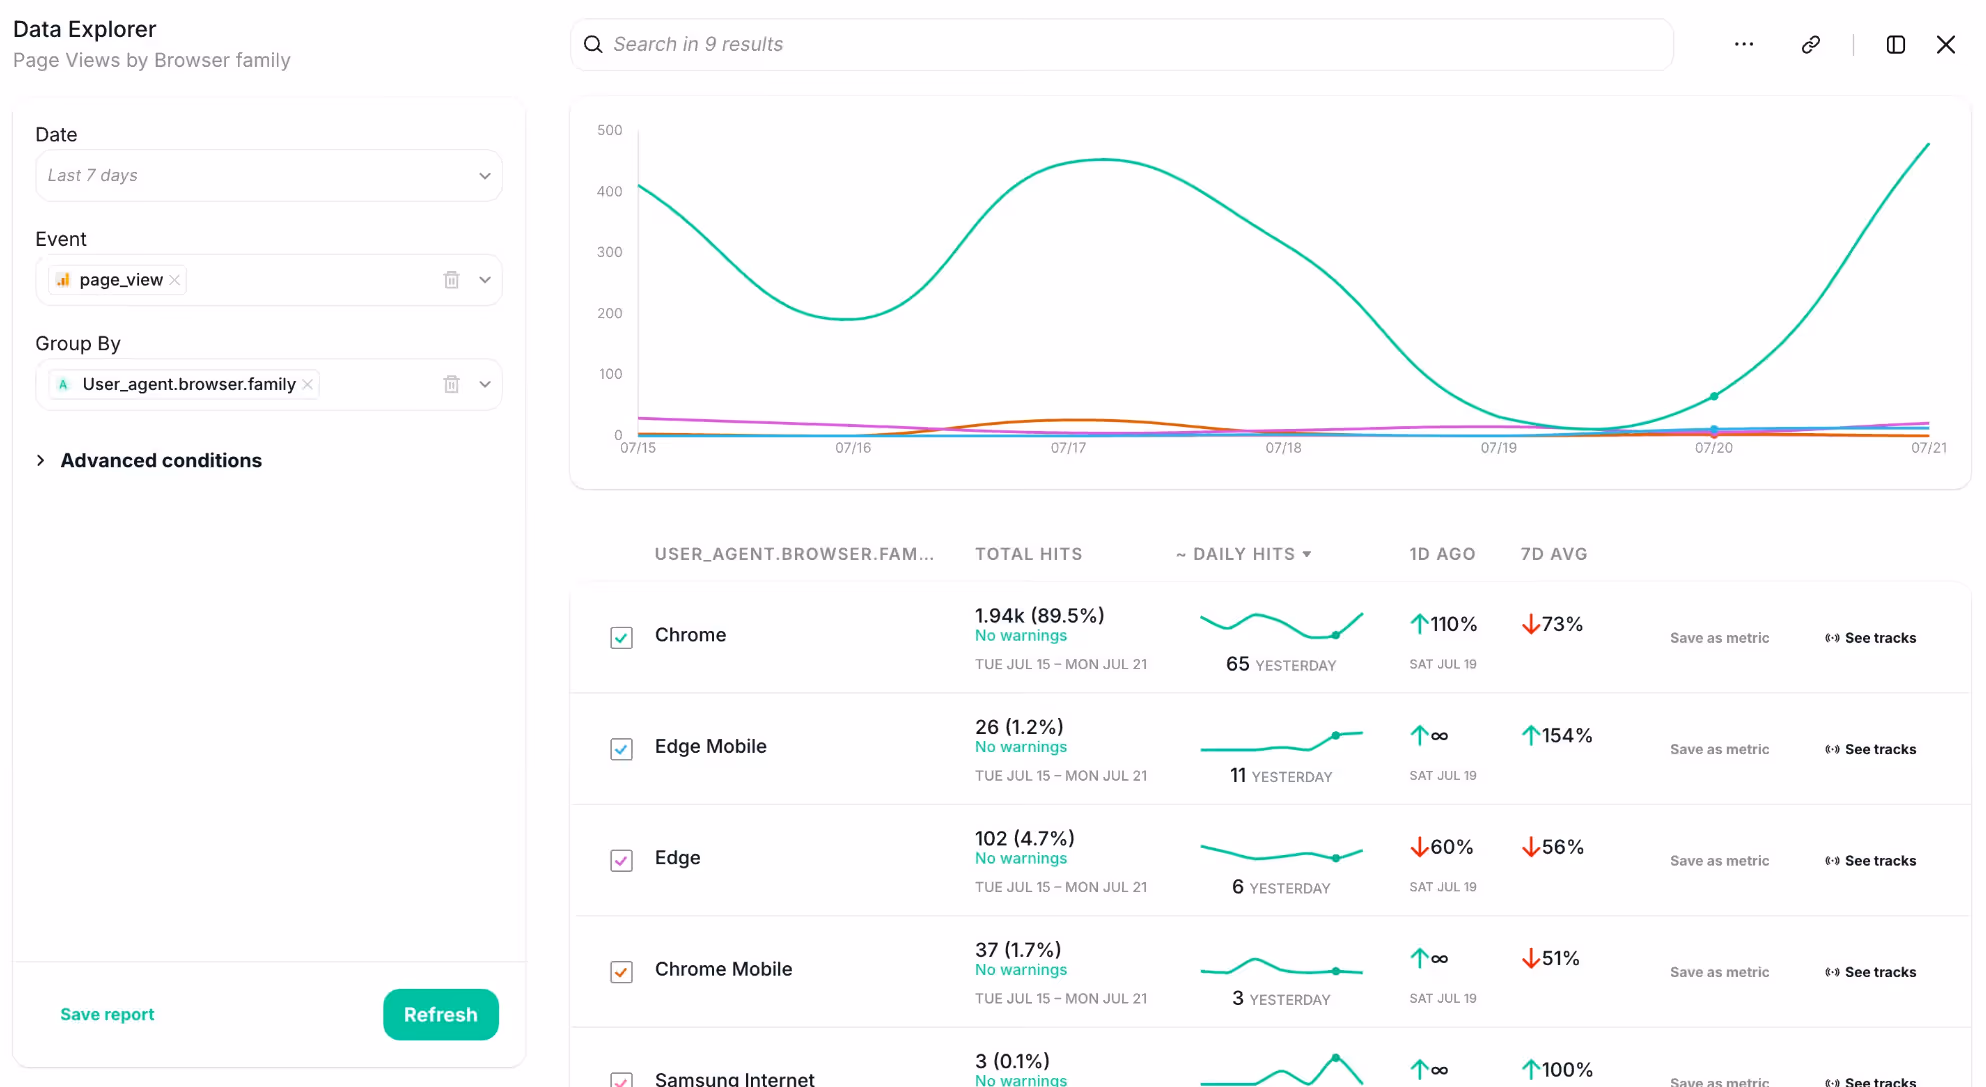Remove User_agent.browser.family tag with its x

point(308,384)
